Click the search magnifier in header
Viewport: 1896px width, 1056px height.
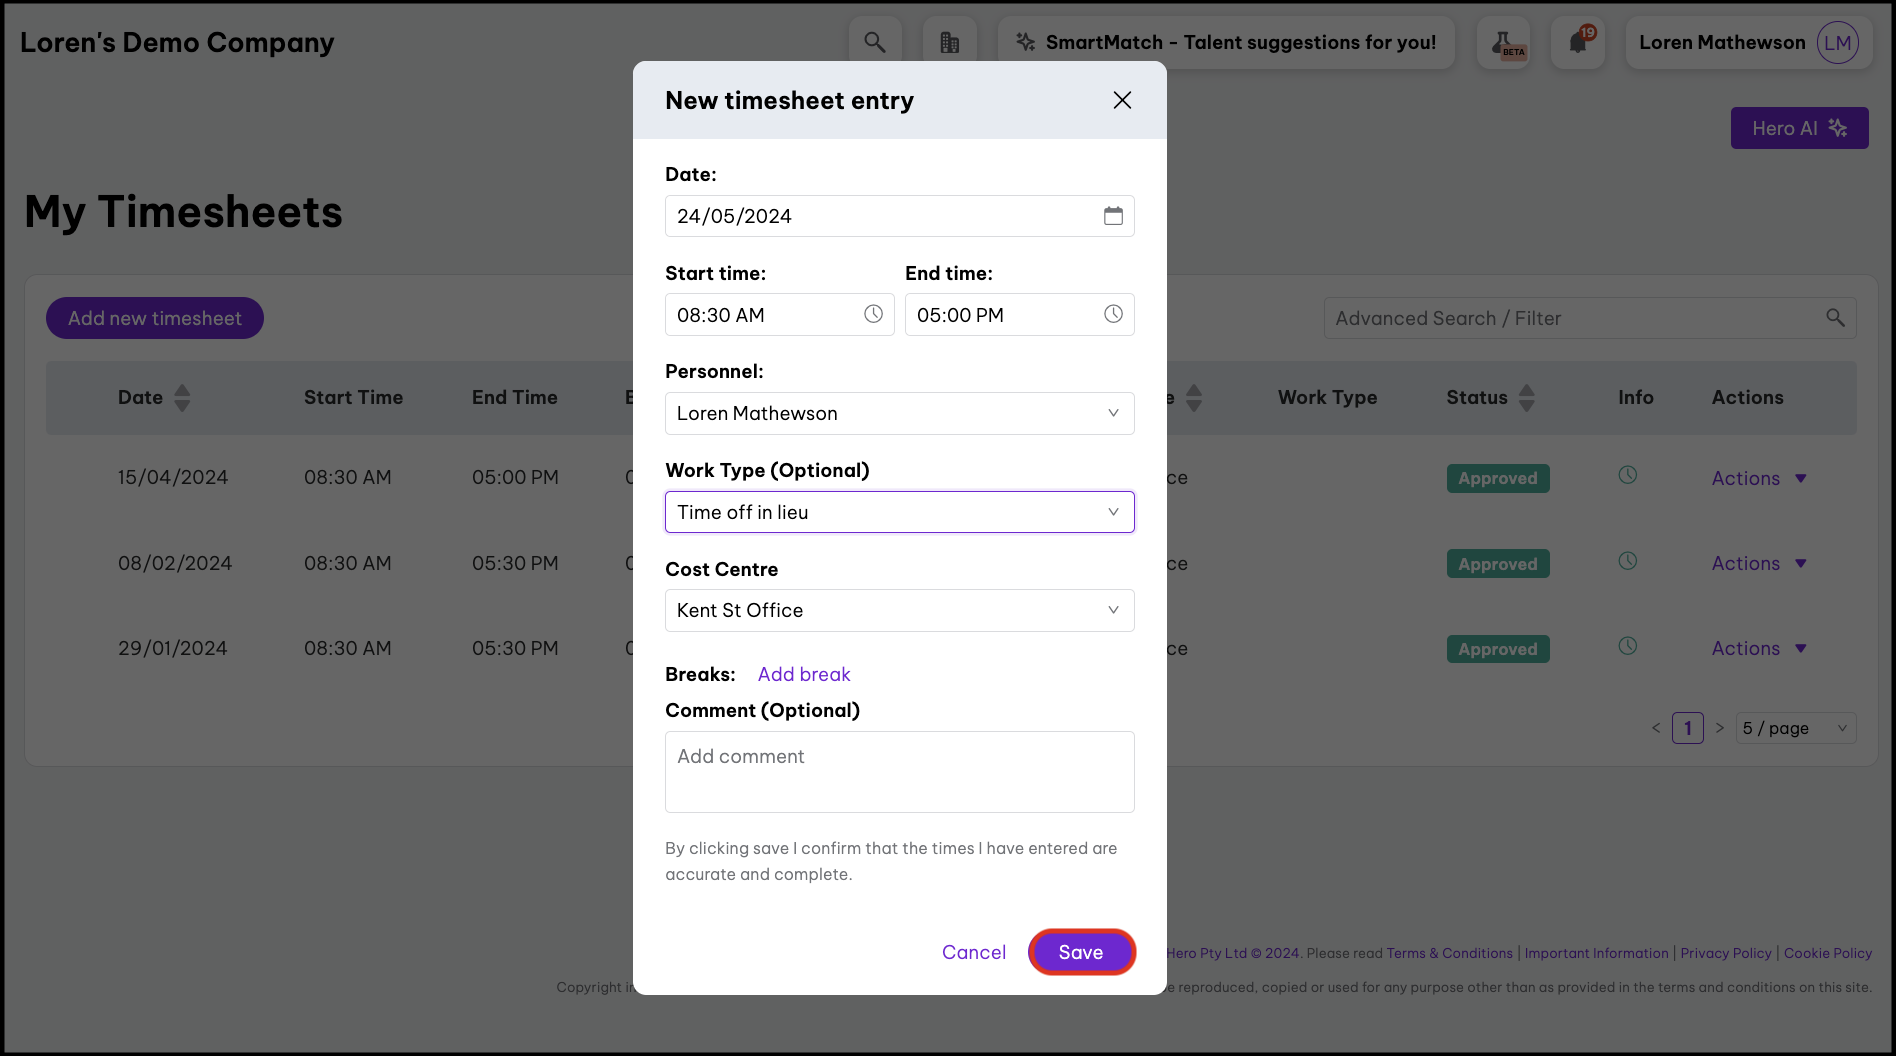point(874,43)
